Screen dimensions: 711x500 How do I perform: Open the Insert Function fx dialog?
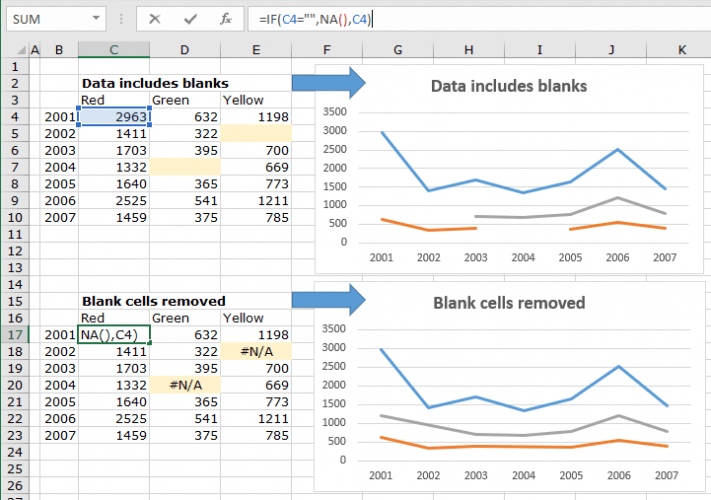(x=225, y=19)
